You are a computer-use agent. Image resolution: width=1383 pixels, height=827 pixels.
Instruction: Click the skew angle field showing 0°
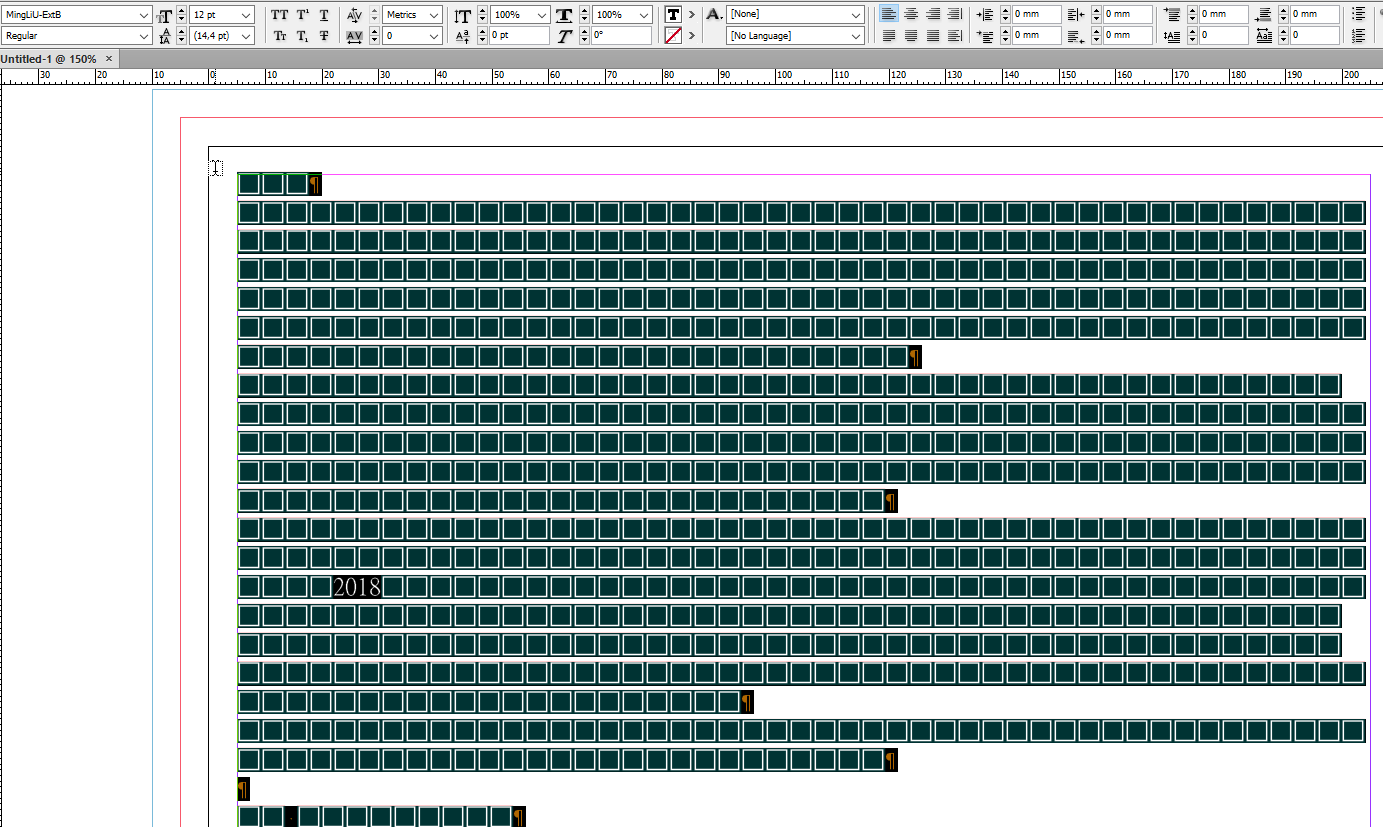point(621,36)
